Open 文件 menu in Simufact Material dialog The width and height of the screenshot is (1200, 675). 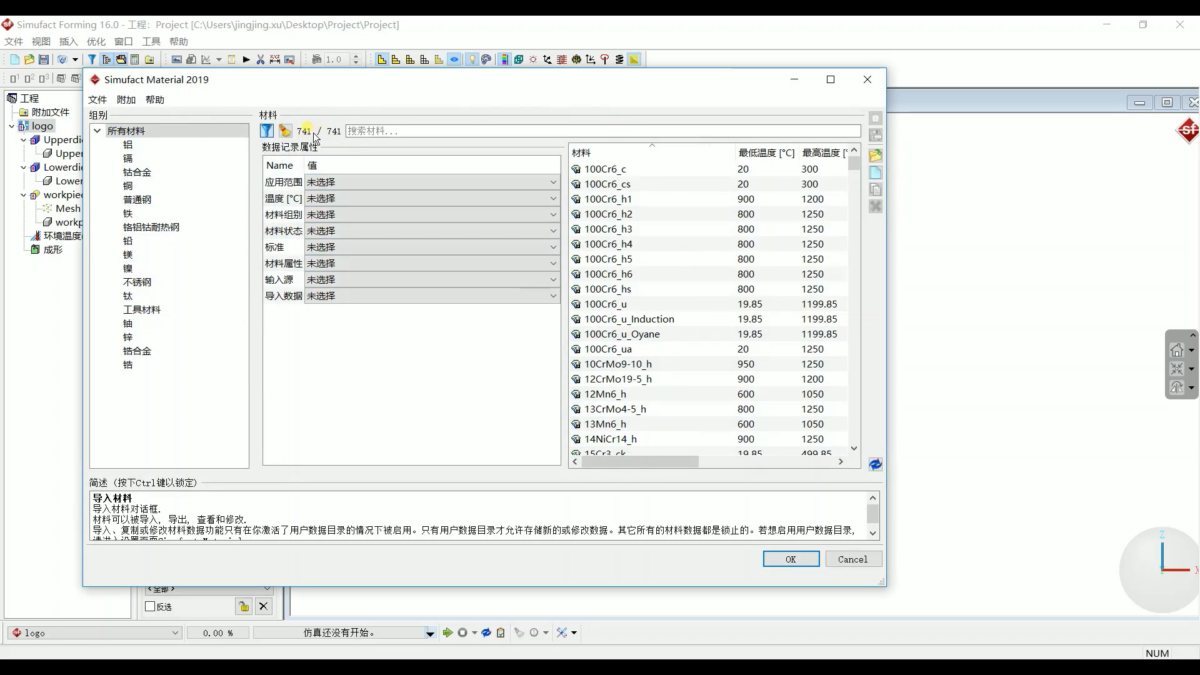97,100
